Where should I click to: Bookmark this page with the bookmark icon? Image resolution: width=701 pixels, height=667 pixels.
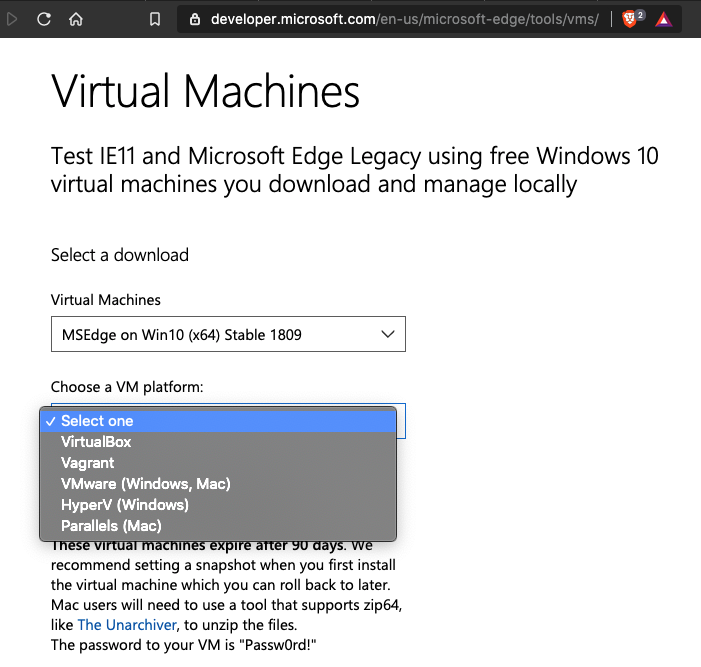pyautogui.click(x=155, y=19)
